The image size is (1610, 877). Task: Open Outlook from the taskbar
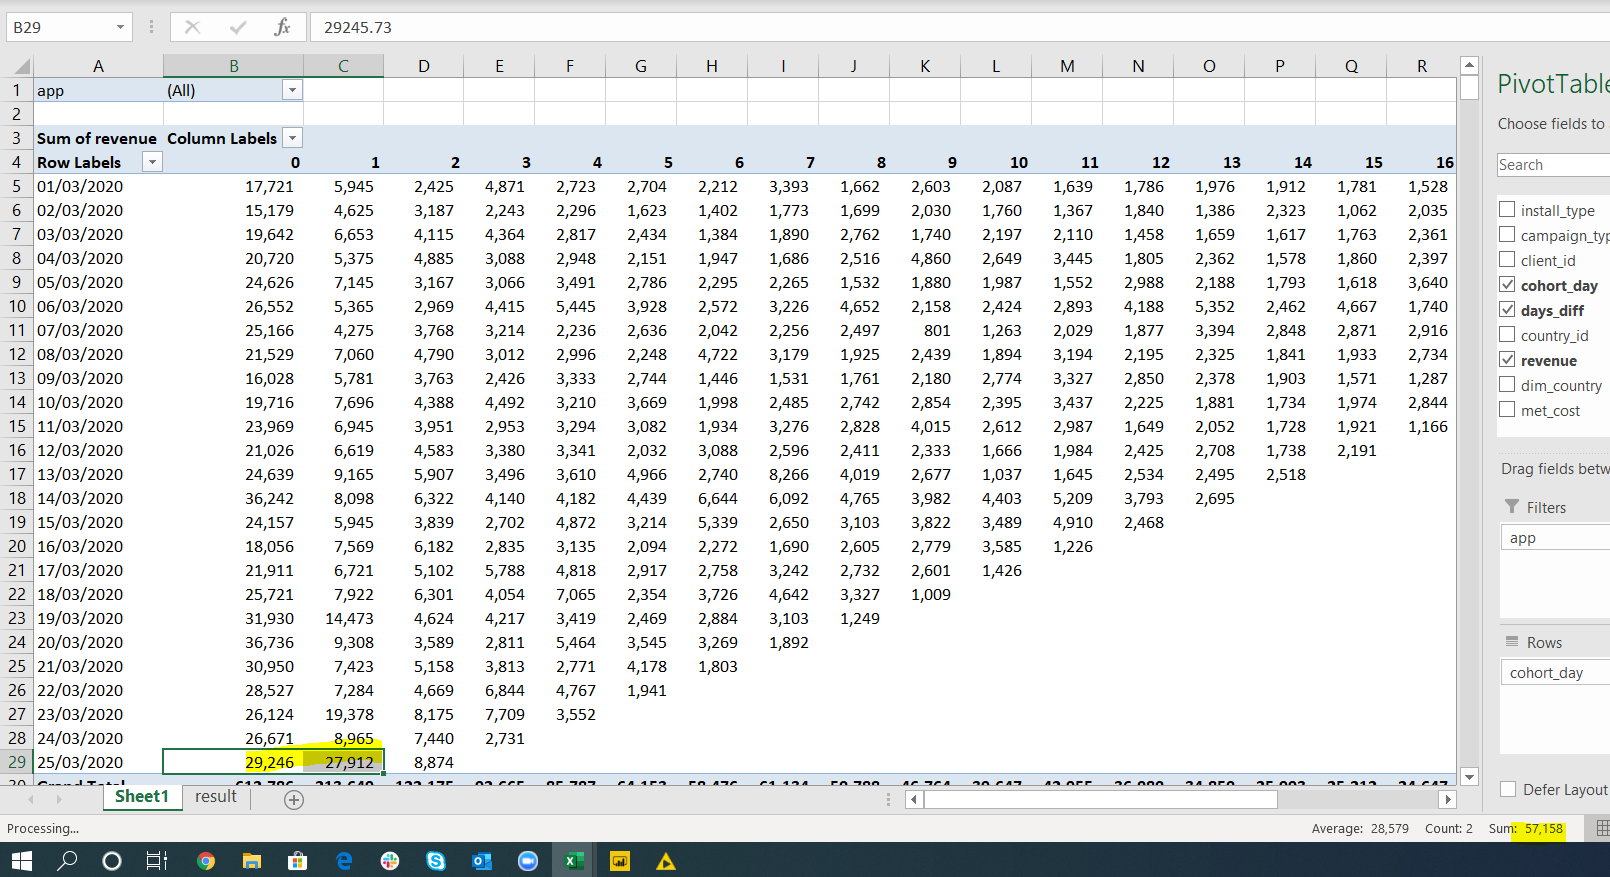pos(482,860)
